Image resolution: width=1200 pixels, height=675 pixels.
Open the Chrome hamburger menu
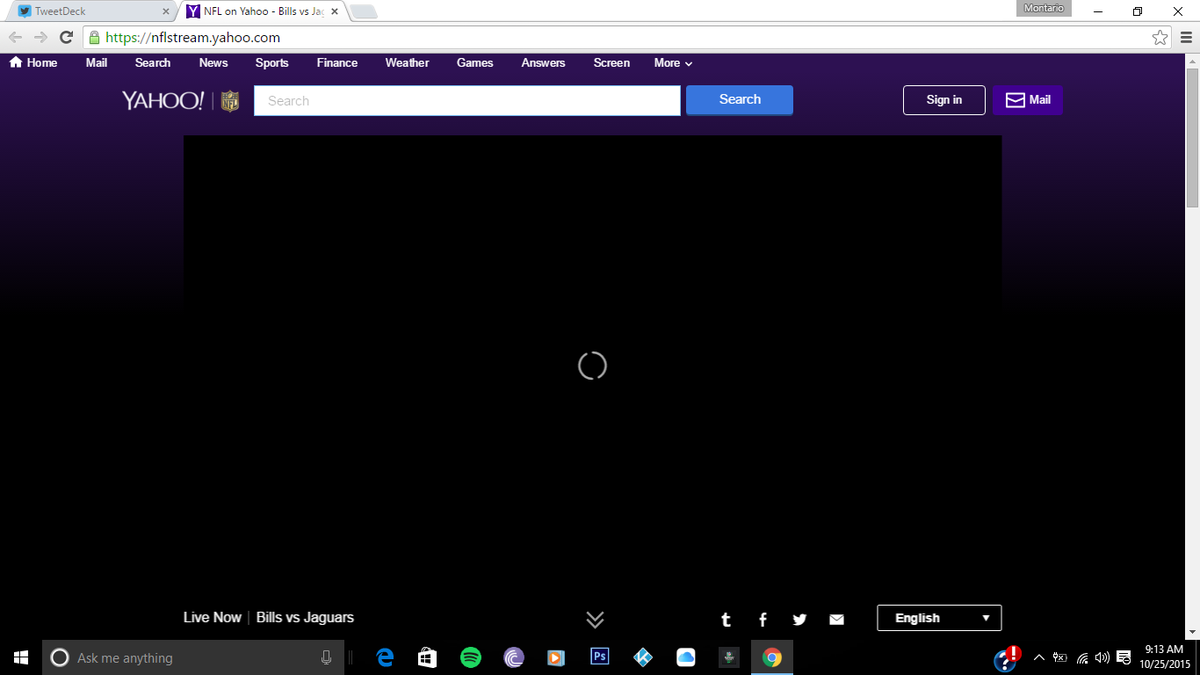[x=1186, y=38]
